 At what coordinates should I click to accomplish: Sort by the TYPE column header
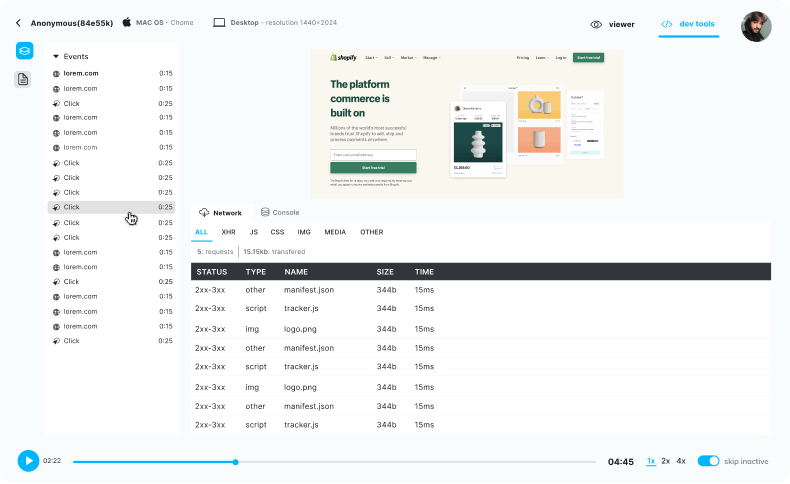(255, 272)
